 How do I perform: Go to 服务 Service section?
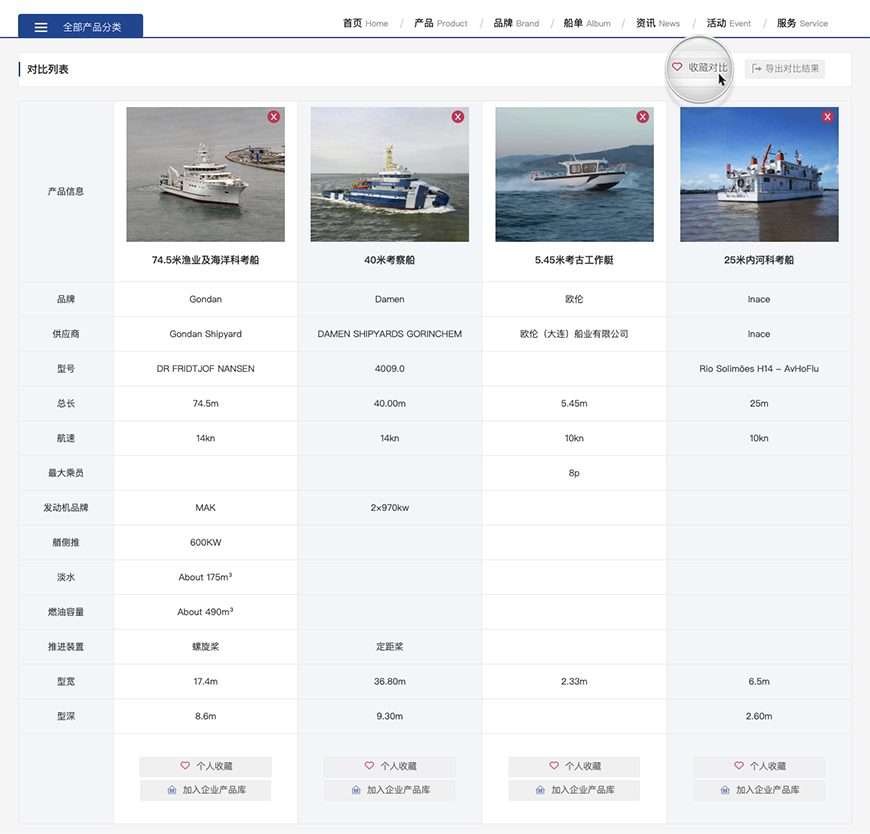pos(802,23)
